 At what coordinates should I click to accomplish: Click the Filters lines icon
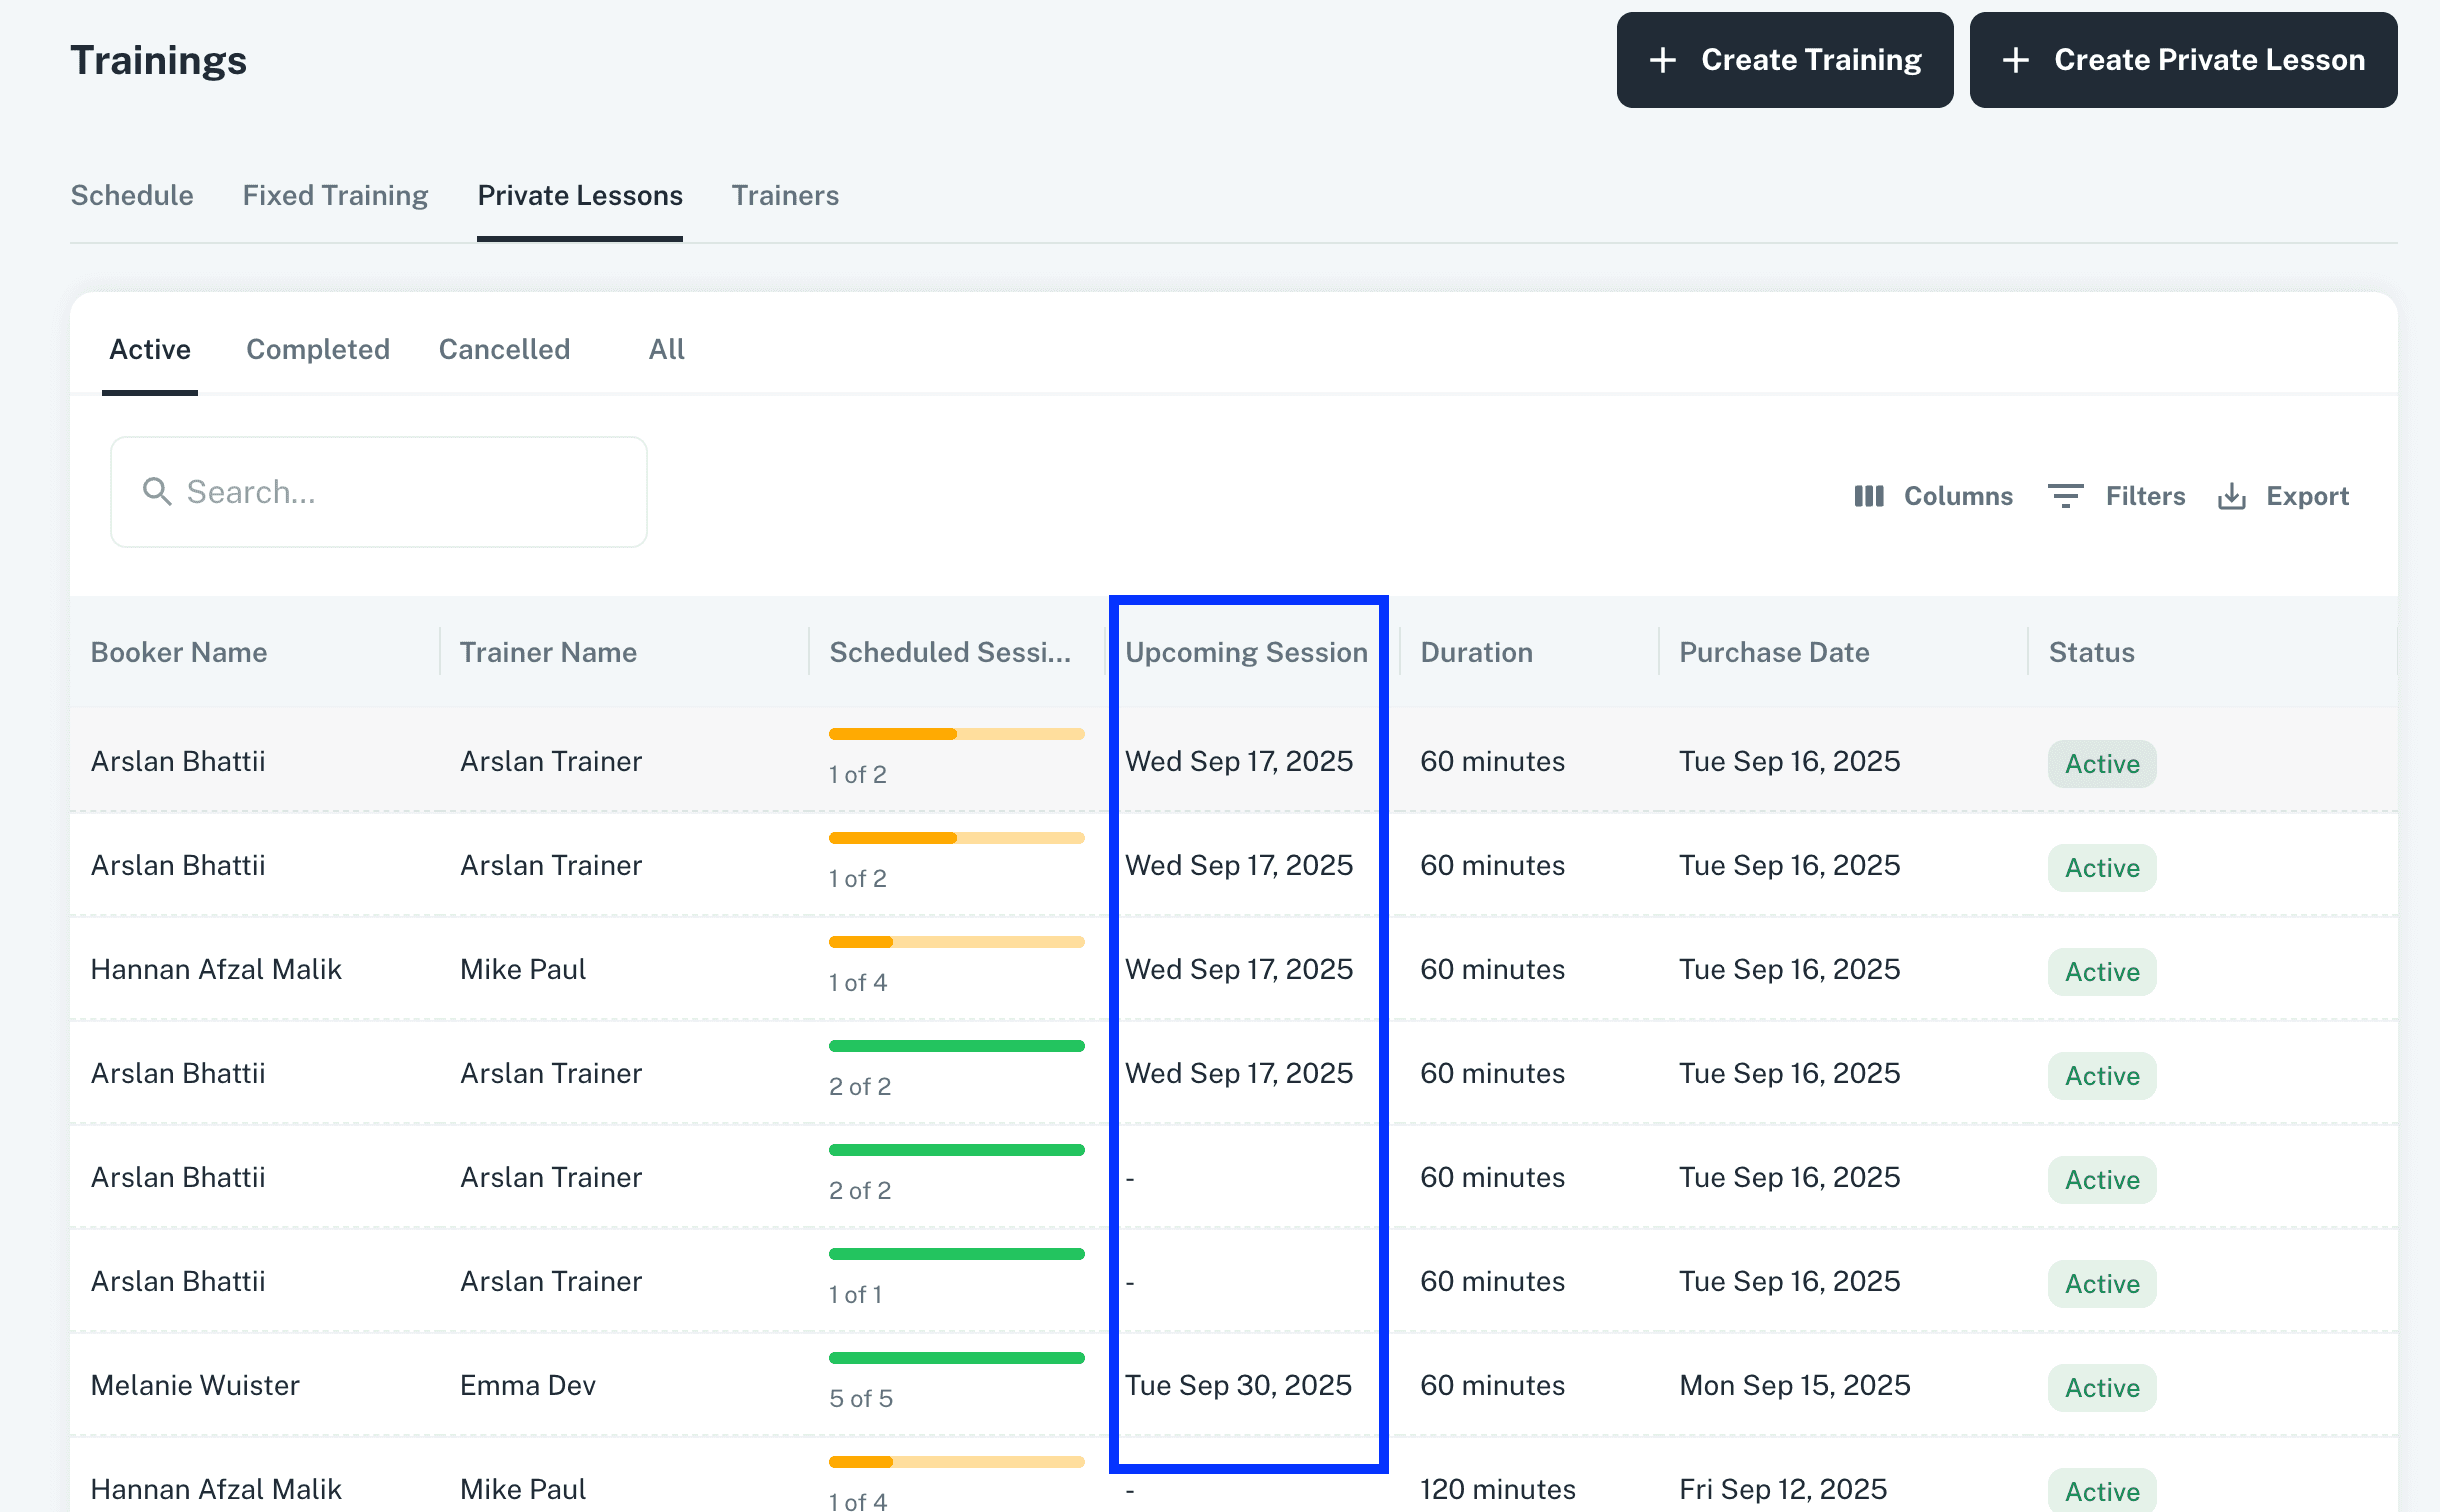(x=2065, y=496)
